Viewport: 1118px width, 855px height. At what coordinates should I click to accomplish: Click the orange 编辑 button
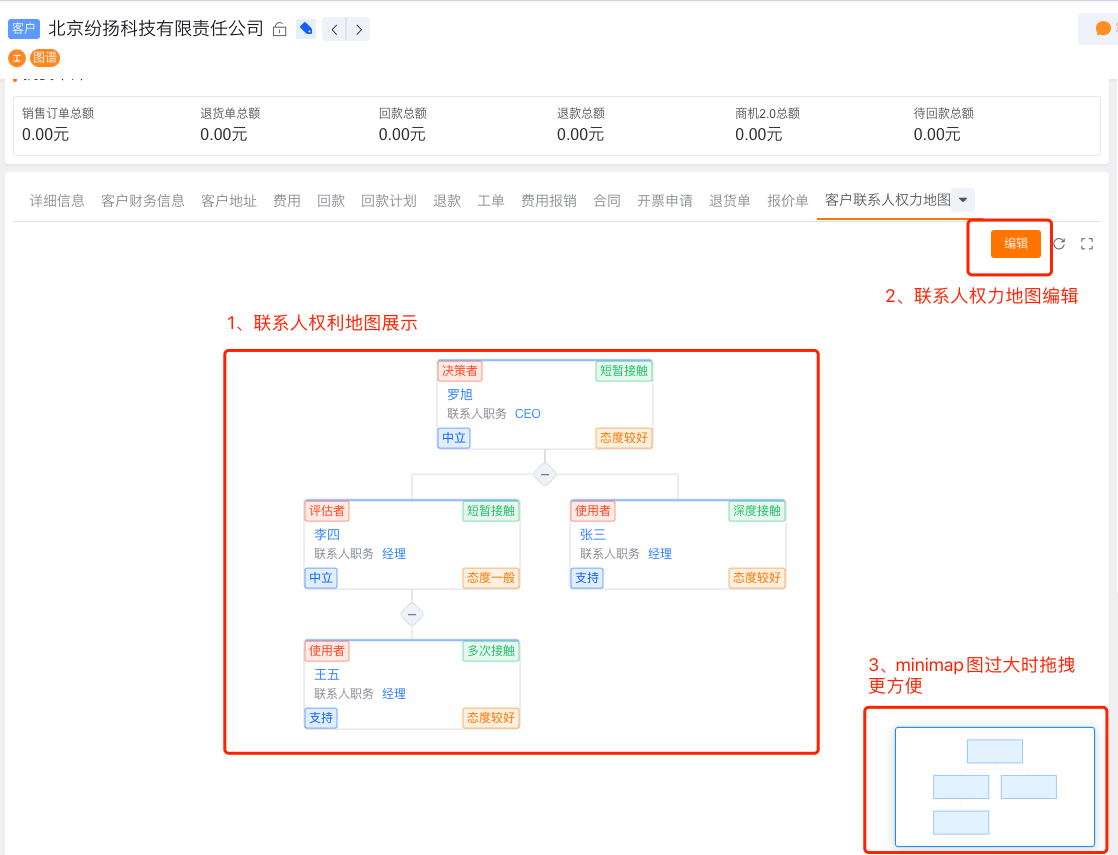tap(1015, 244)
